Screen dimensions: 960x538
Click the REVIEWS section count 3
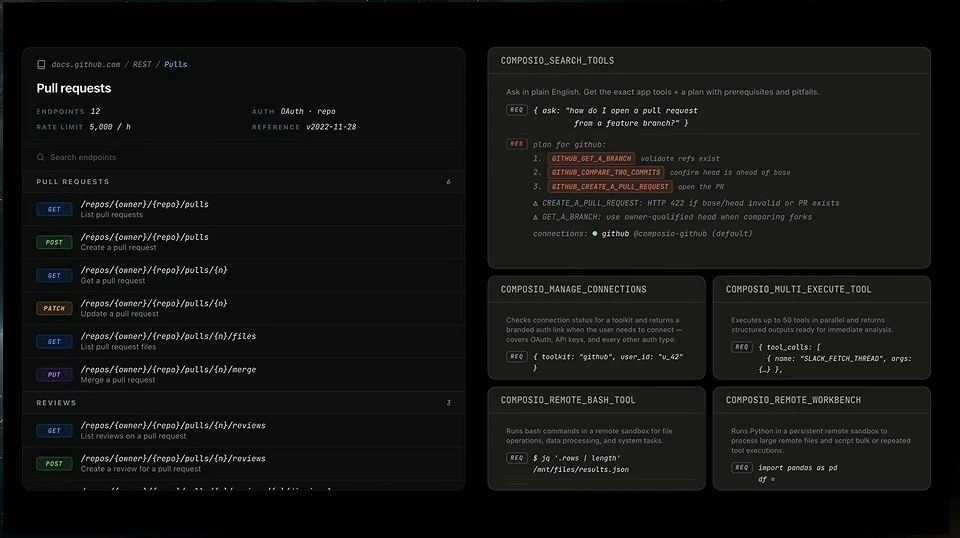pyautogui.click(x=449, y=403)
